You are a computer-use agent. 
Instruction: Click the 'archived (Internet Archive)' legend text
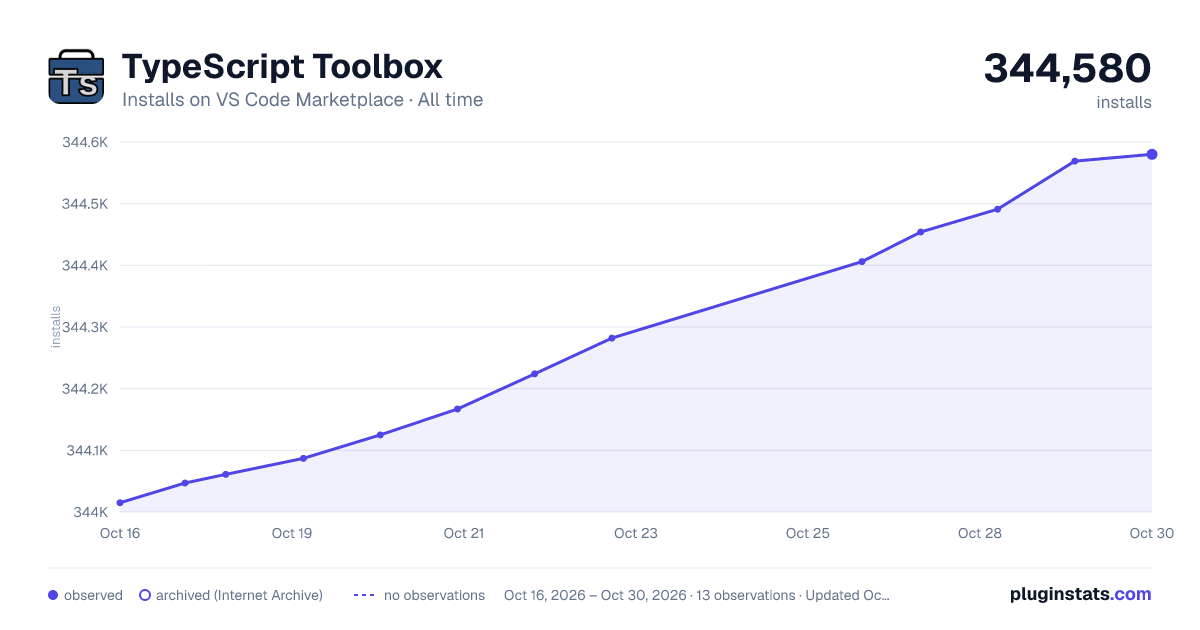coord(239,595)
